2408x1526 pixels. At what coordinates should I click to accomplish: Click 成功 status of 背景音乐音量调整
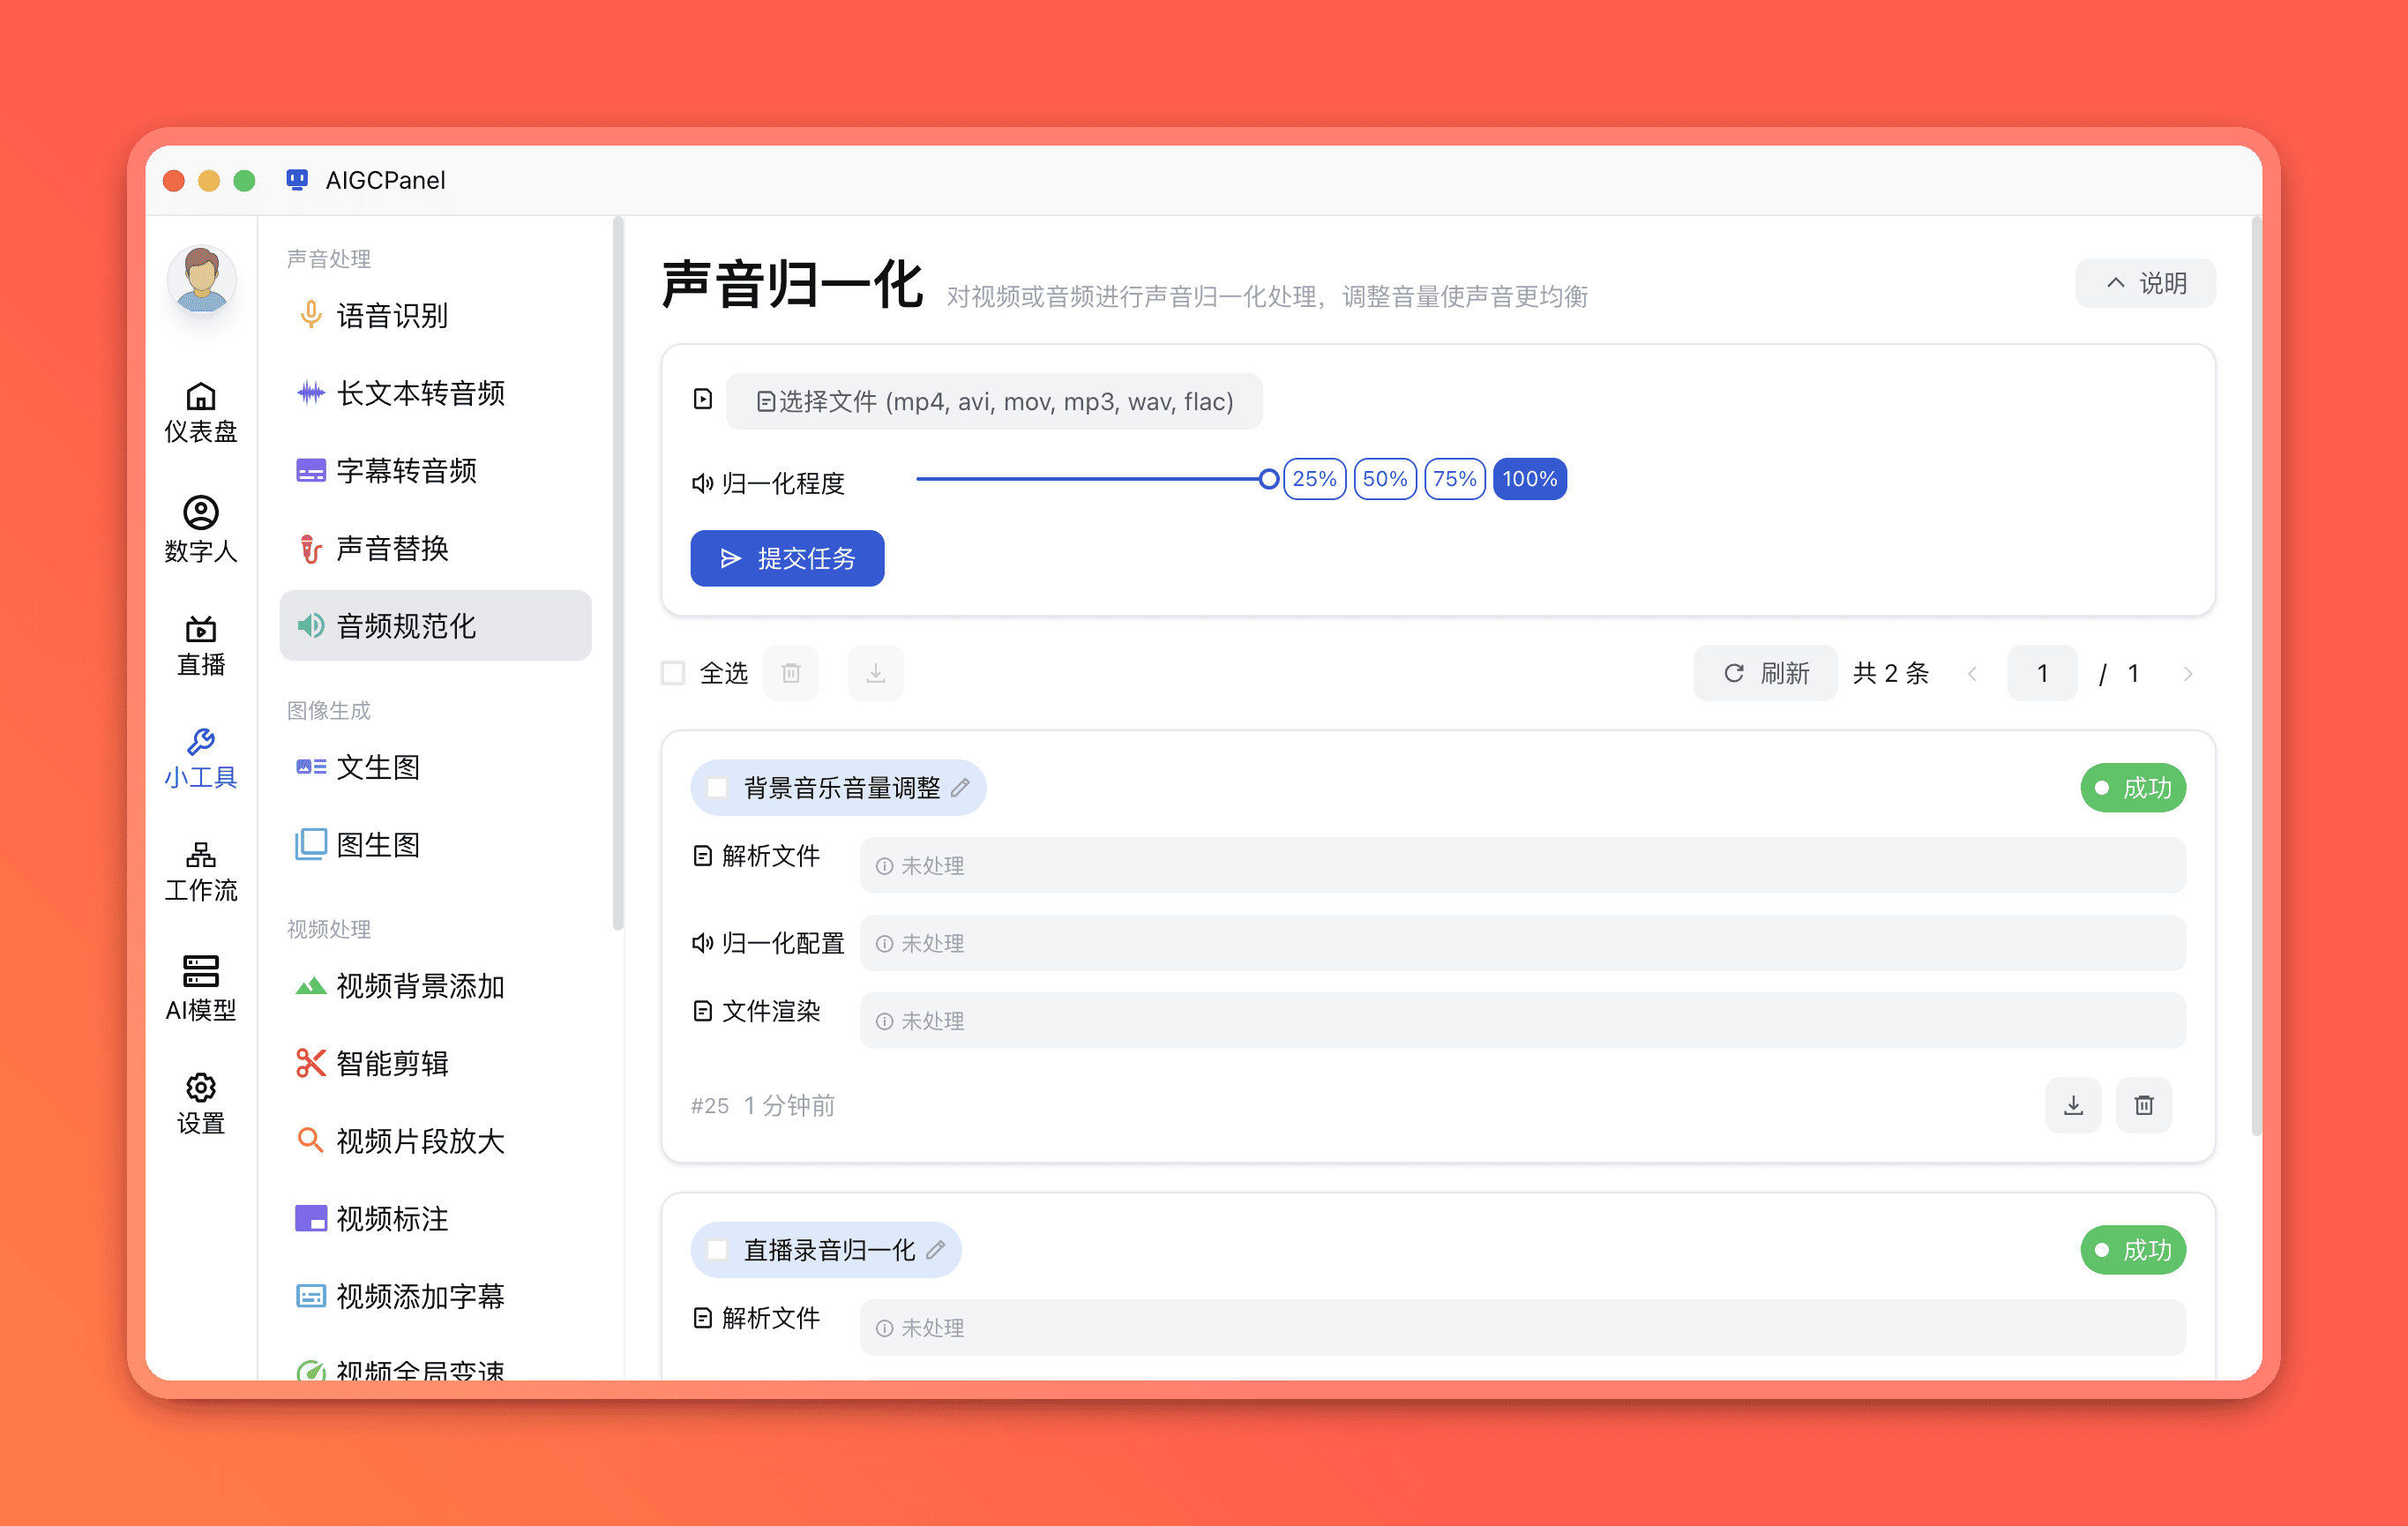click(2133, 788)
